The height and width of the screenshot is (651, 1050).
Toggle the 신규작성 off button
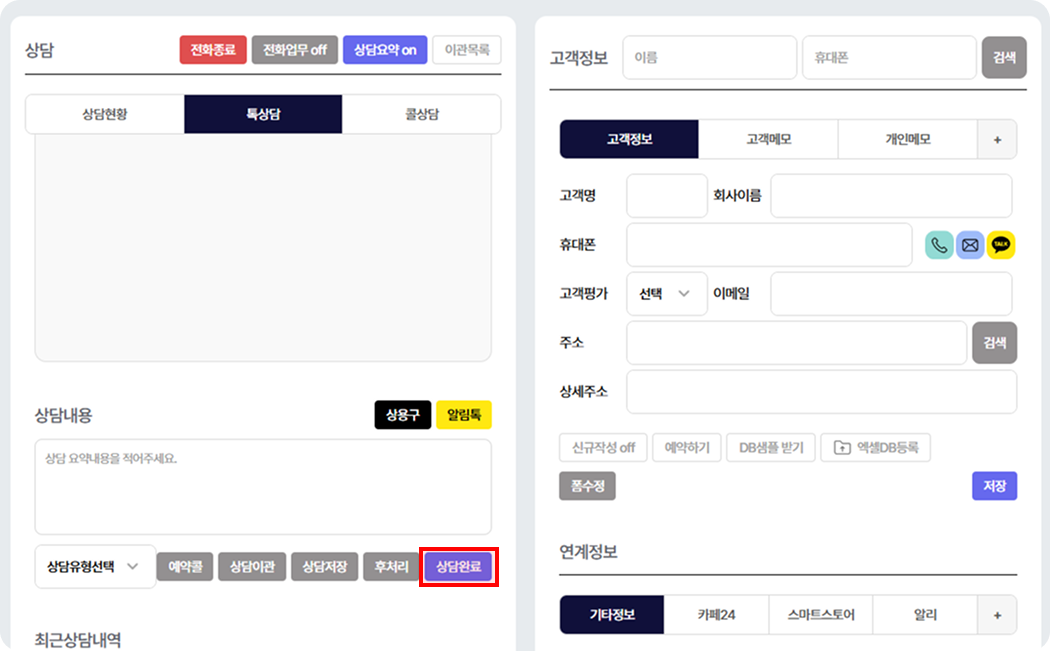pyautogui.click(x=603, y=448)
